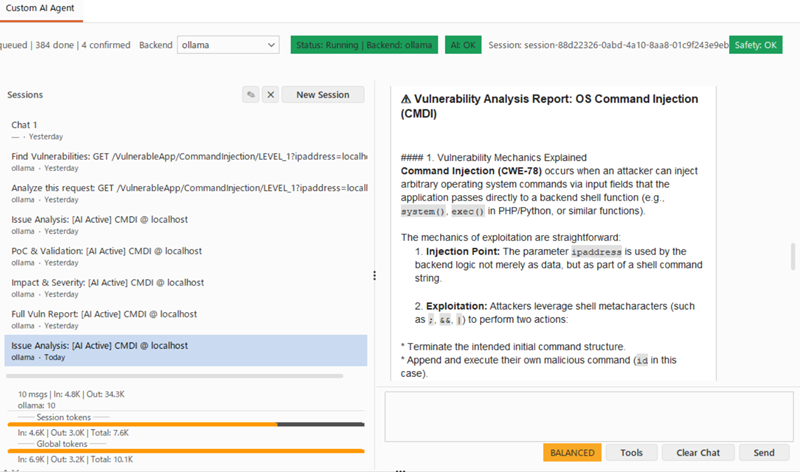Image resolution: width=800 pixels, height=472 pixels.
Task: Click the 'ollama: 10' stats text
Action: pyautogui.click(x=36, y=406)
